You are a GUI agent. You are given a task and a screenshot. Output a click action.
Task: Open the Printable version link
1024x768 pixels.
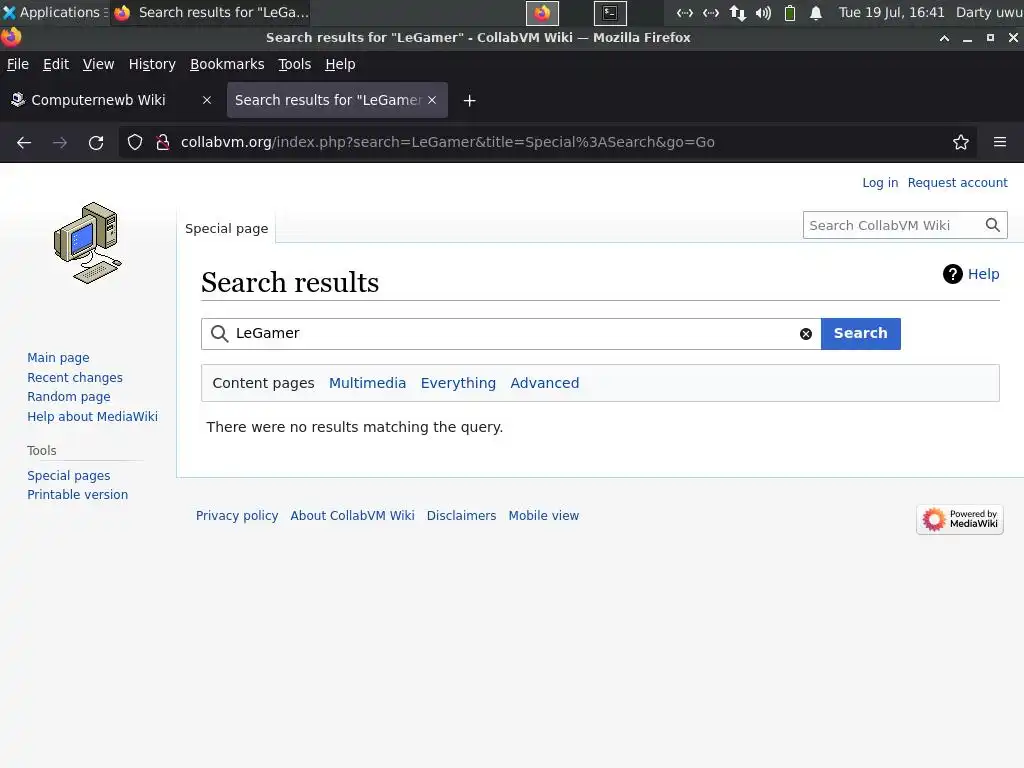pos(78,494)
